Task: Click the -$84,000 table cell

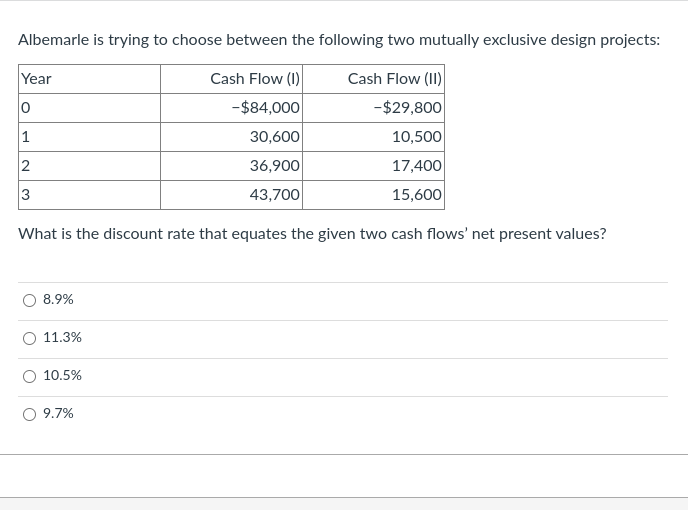Action: pos(232,108)
